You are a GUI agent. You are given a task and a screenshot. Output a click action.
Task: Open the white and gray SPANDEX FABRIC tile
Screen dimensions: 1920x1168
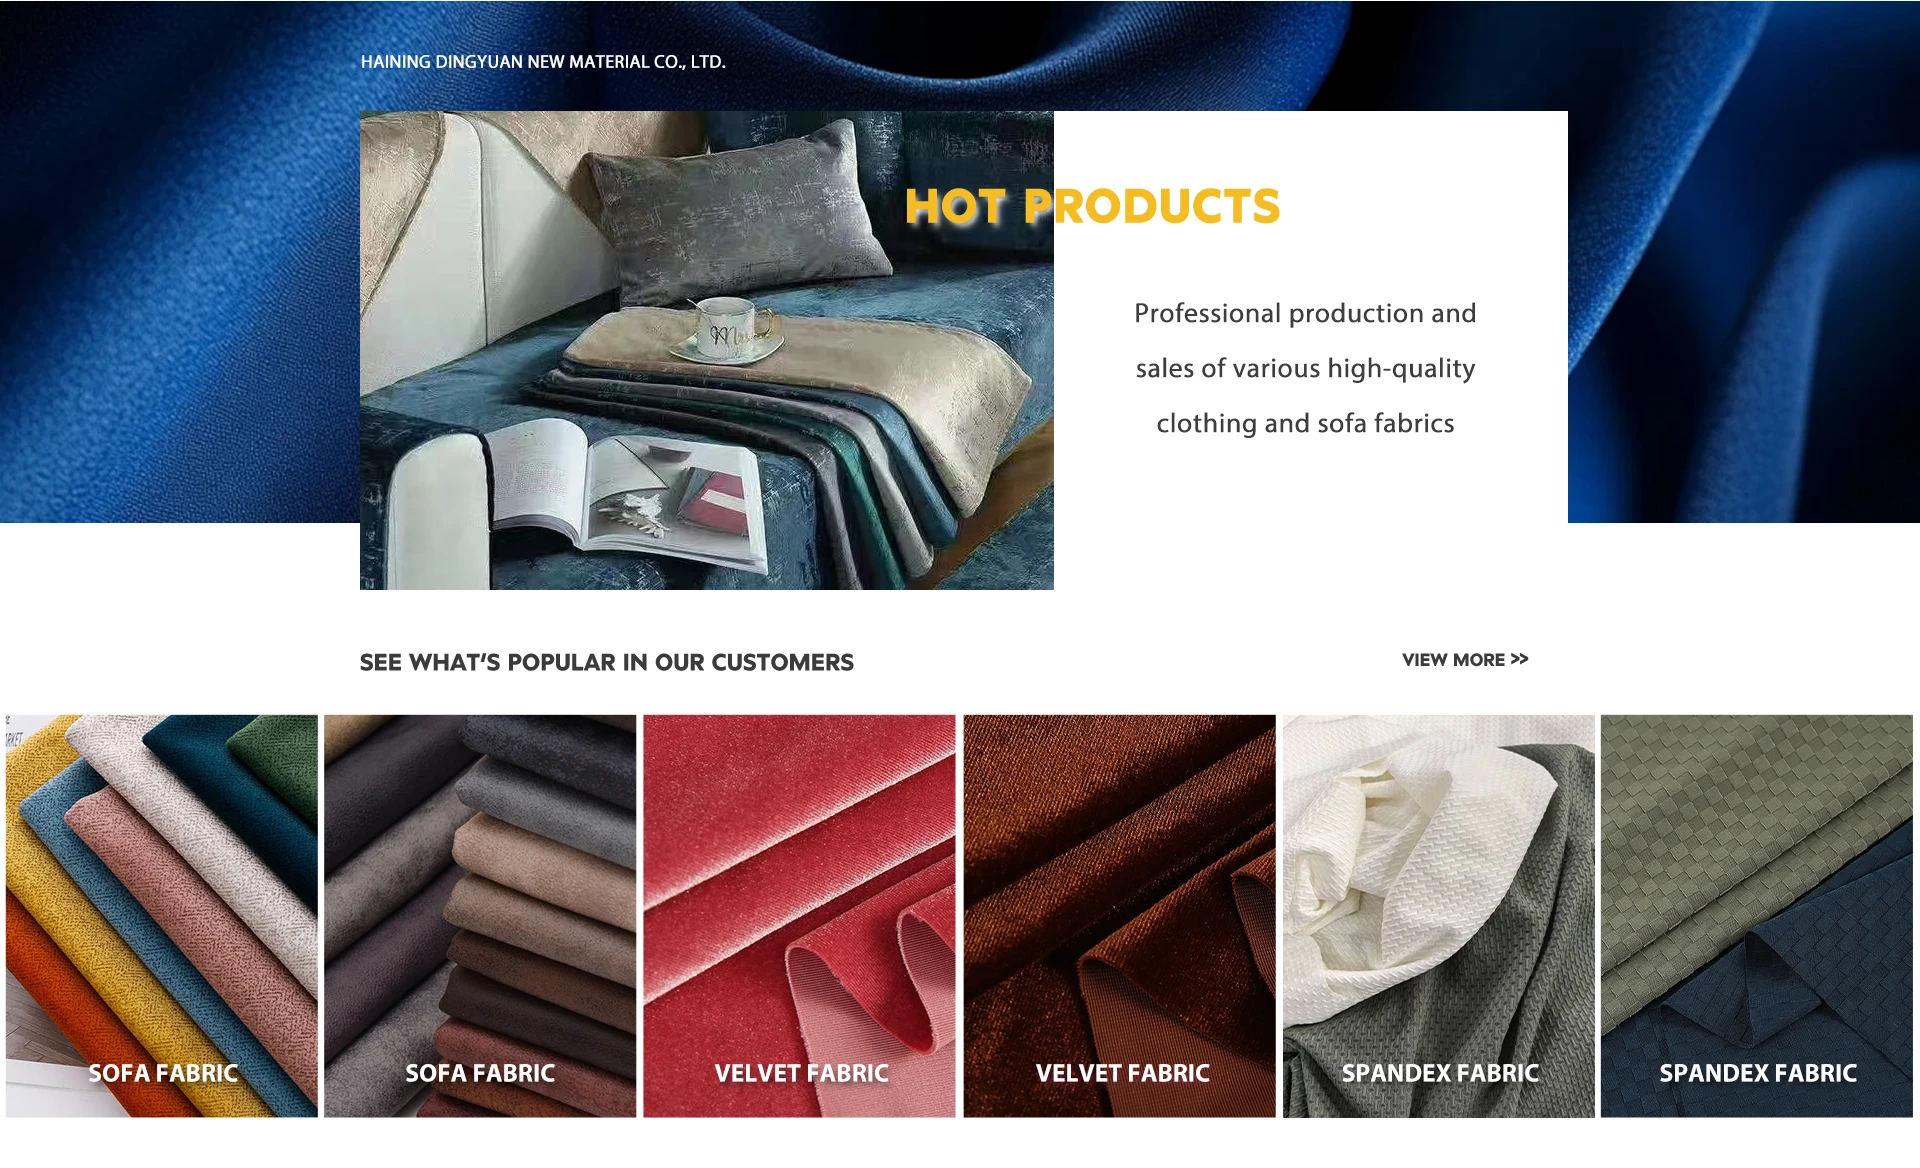pyautogui.click(x=1439, y=916)
